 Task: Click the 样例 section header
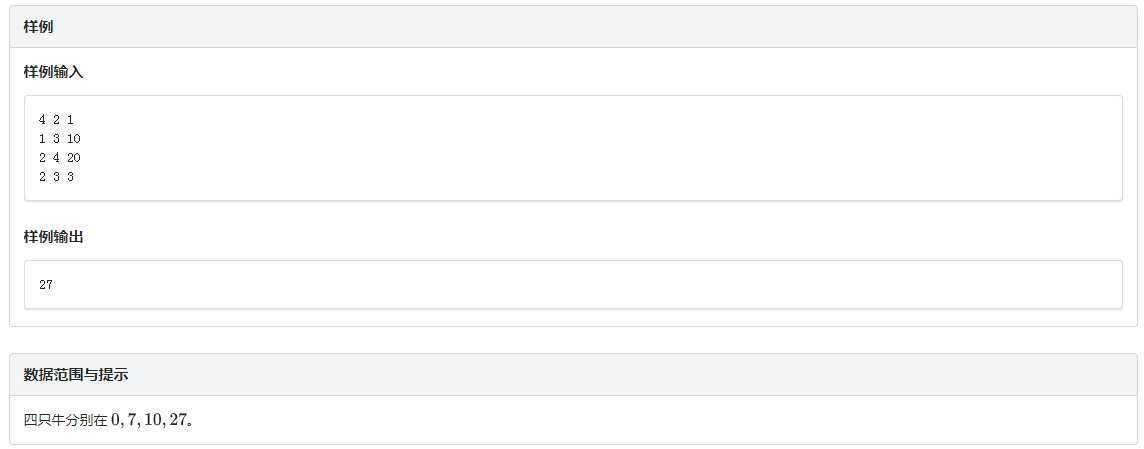pyautogui.click(x=38, y=27)
